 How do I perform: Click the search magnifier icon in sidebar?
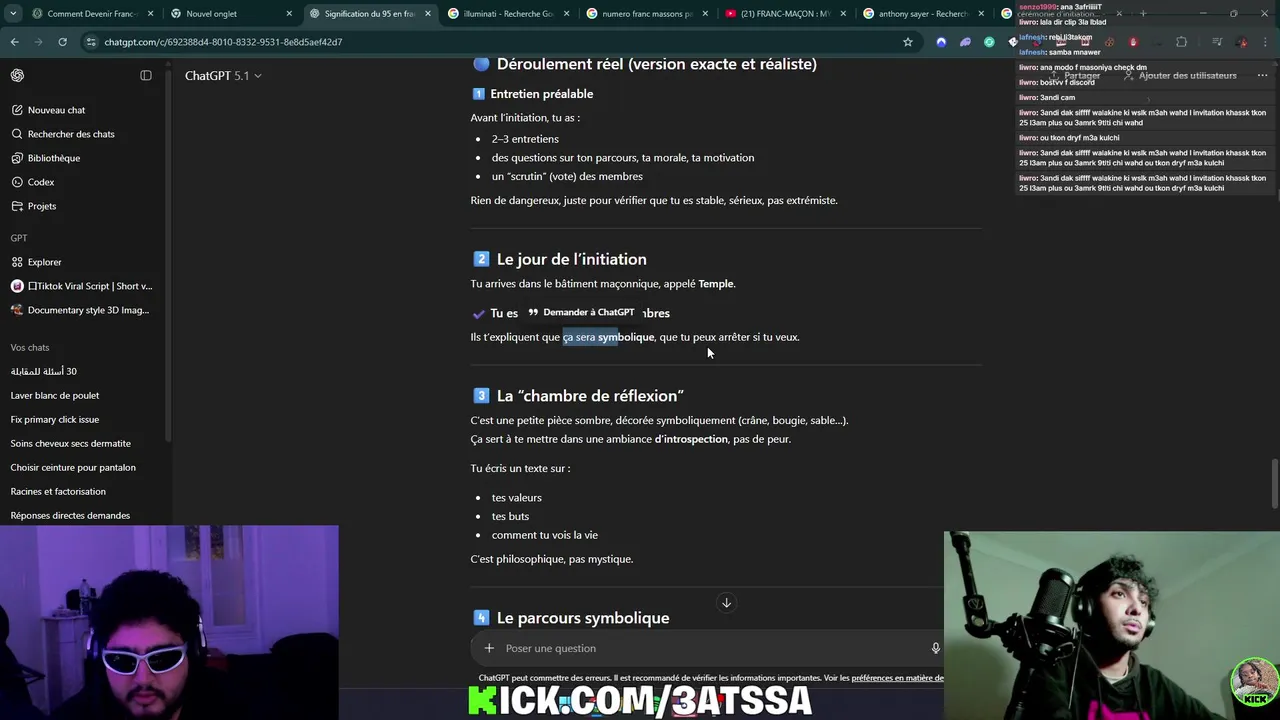[17, 134]
